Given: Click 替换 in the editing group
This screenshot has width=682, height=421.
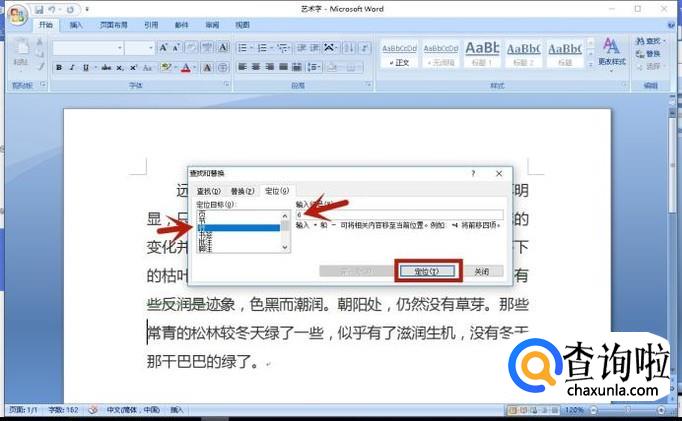Looking at the screenshot, I should pos(649,54).
